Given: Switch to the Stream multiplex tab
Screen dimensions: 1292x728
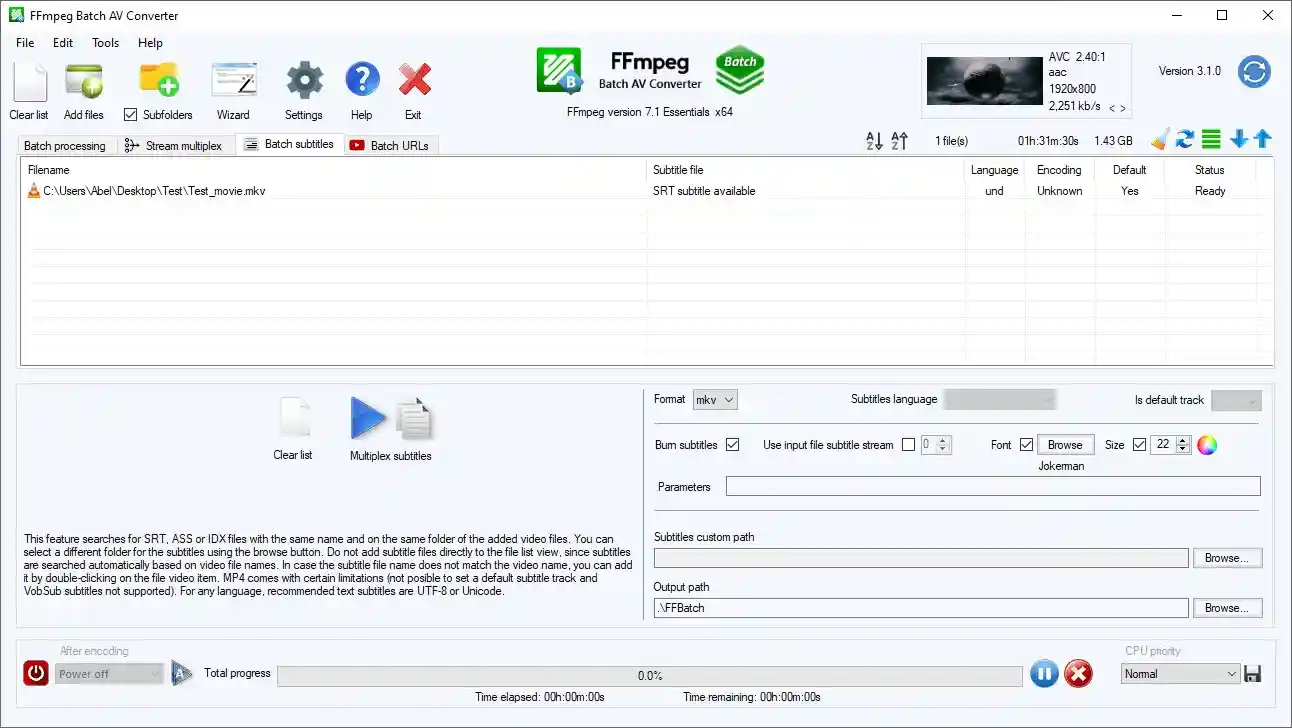Looking at the screenshot, I should coord(174,146).
